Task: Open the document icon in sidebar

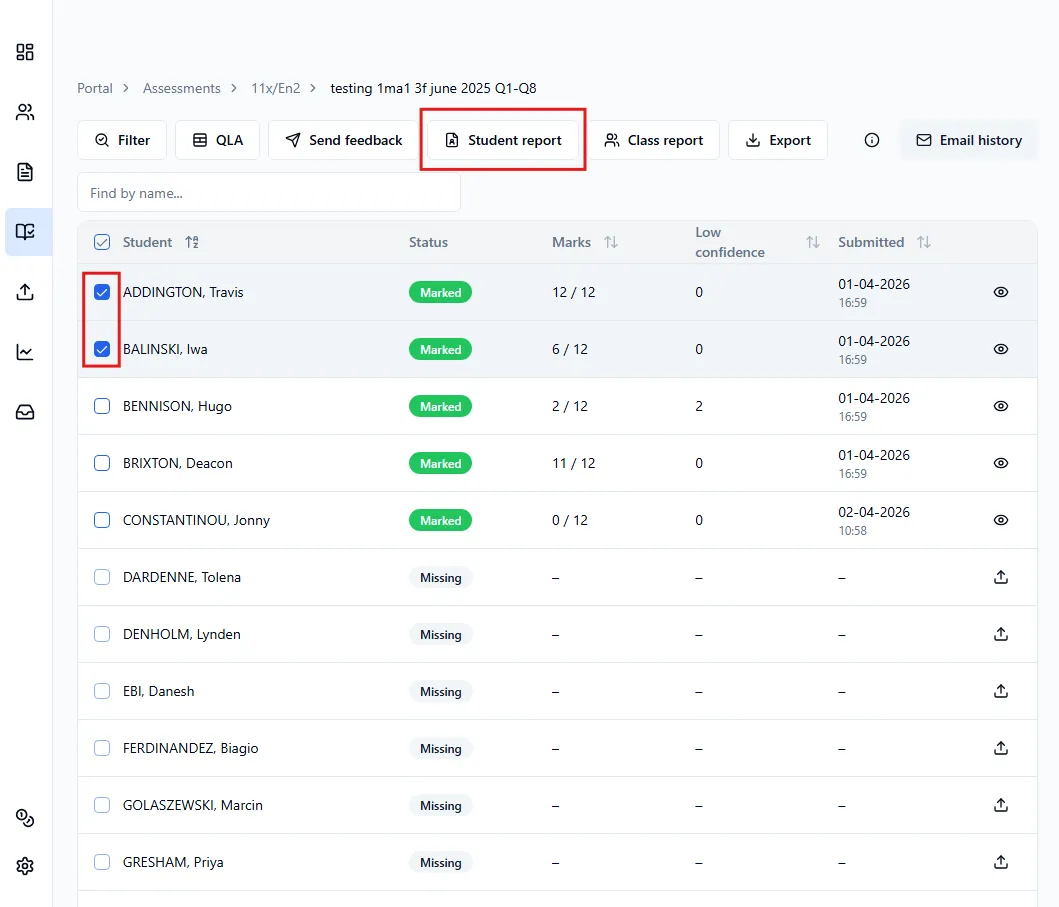Action: pyautogui.click(x=25, y=172)
